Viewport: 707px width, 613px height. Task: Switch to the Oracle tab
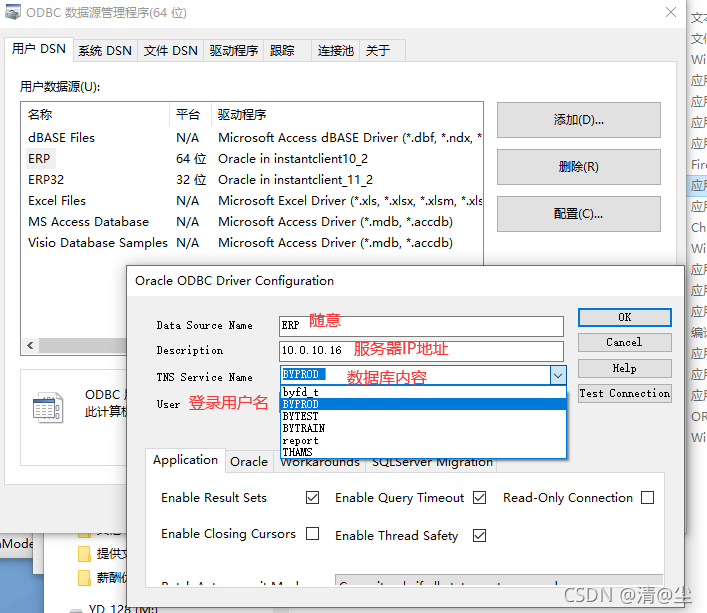click(249, 462)
